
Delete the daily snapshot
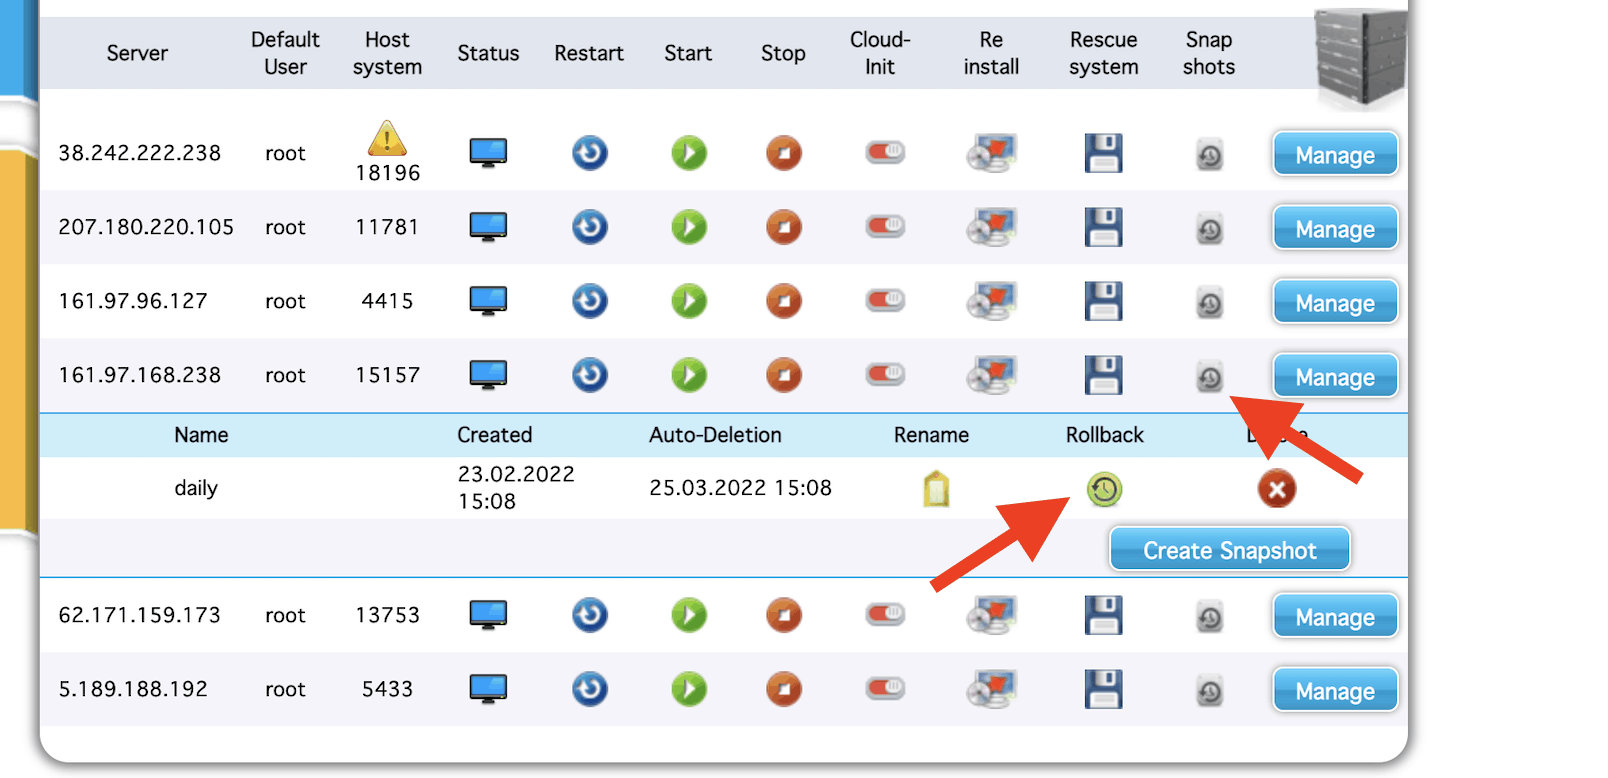(1276, 489)
